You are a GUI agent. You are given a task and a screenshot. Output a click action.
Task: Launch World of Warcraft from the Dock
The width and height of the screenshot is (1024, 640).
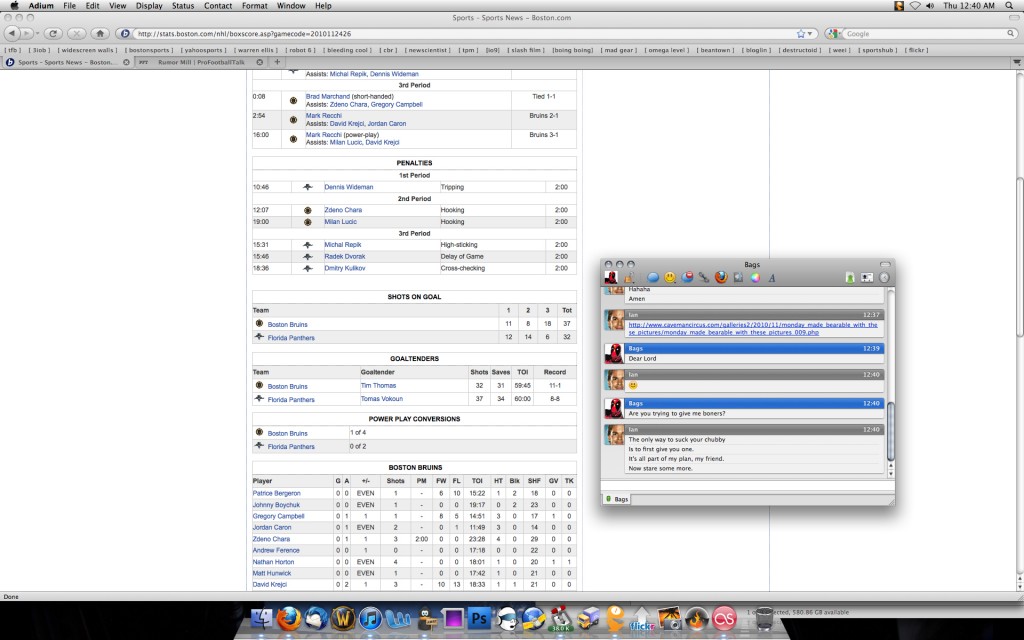click(x=344, y=617)
